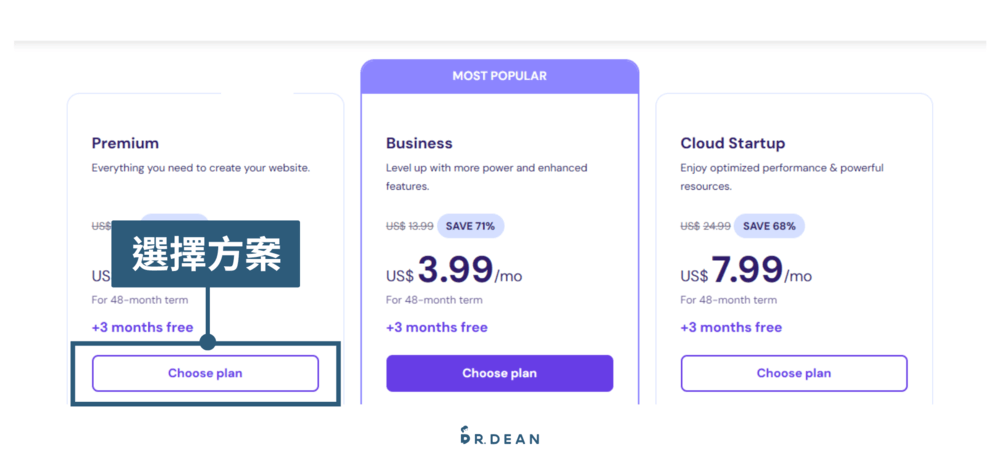This screenshot has height=469, width=1000.
Task: Click the Business plan description text
Action: click(486, 177)
